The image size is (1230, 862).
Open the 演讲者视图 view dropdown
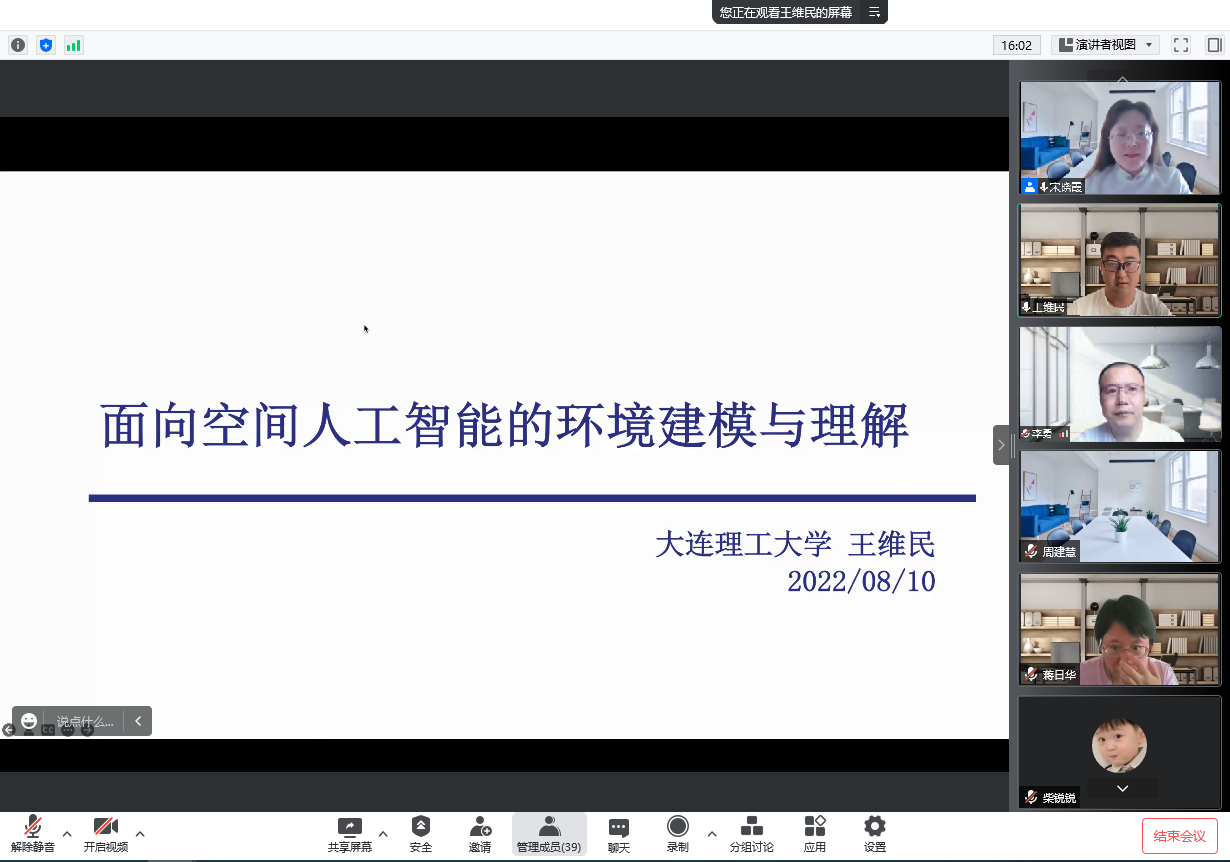[x=1105, y=45]
